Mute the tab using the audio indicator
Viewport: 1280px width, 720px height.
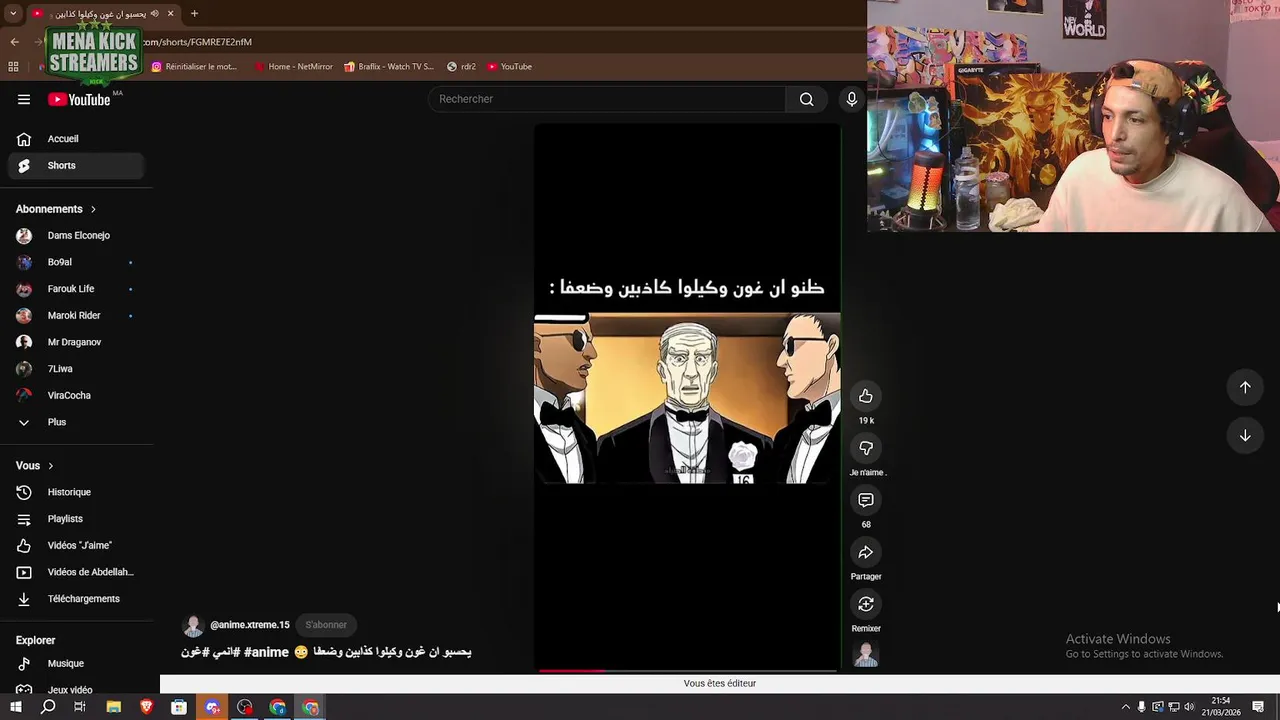click(x=155, y=14)
